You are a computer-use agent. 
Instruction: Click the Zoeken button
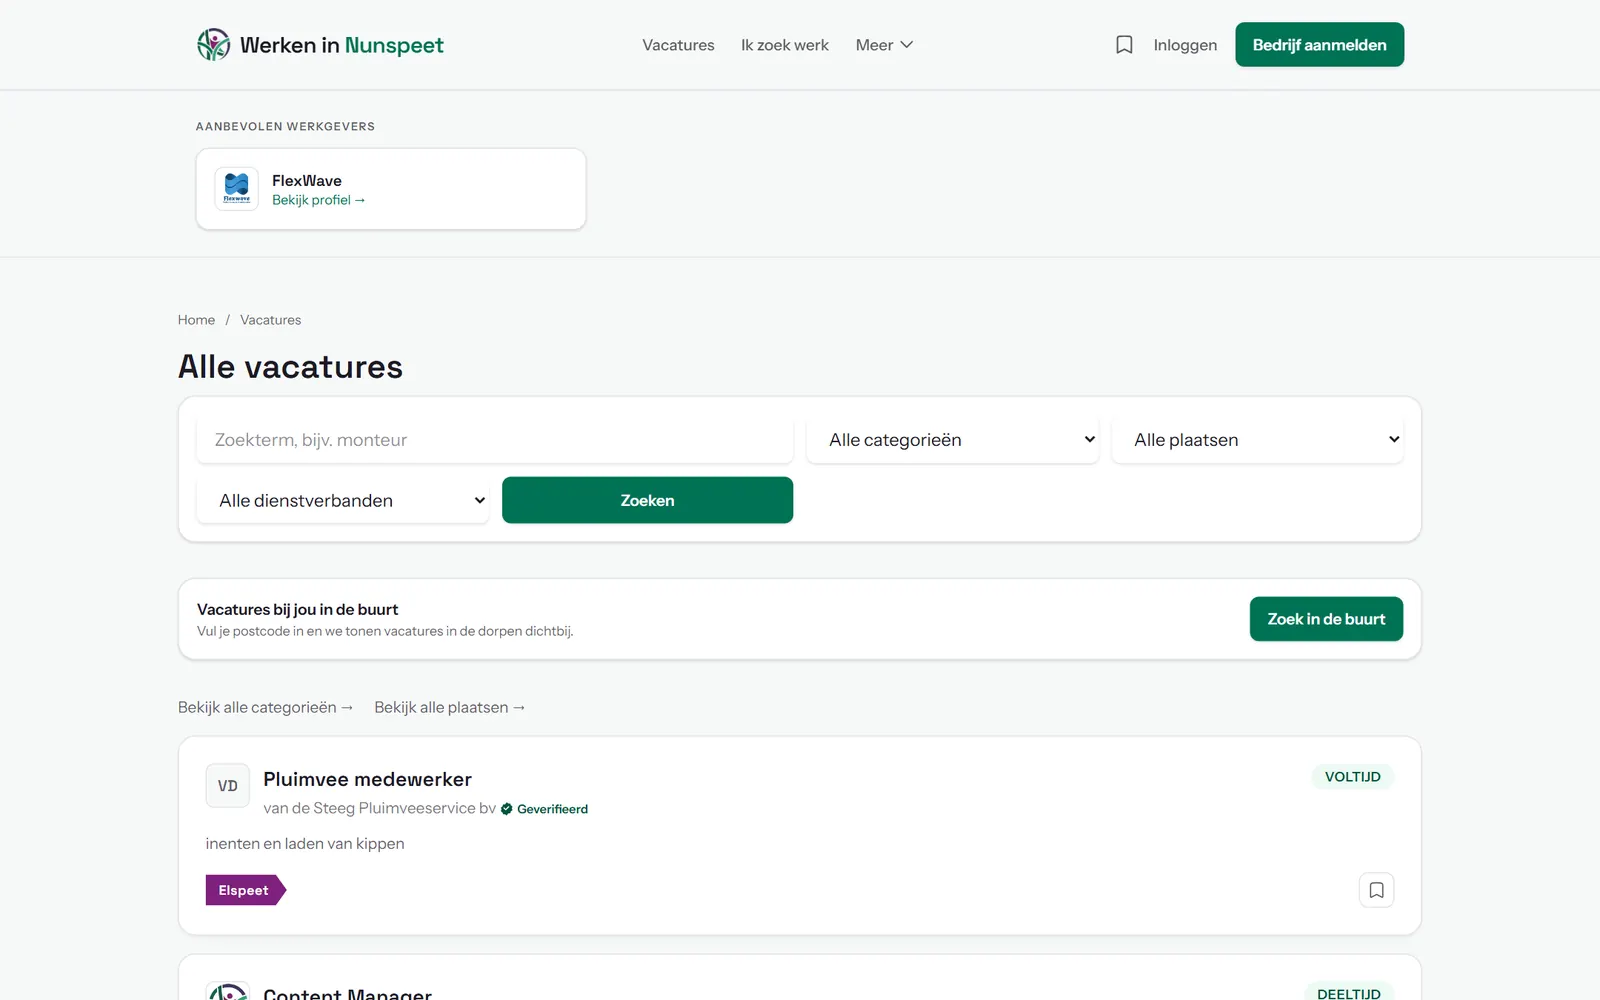[x=647, y=500]
